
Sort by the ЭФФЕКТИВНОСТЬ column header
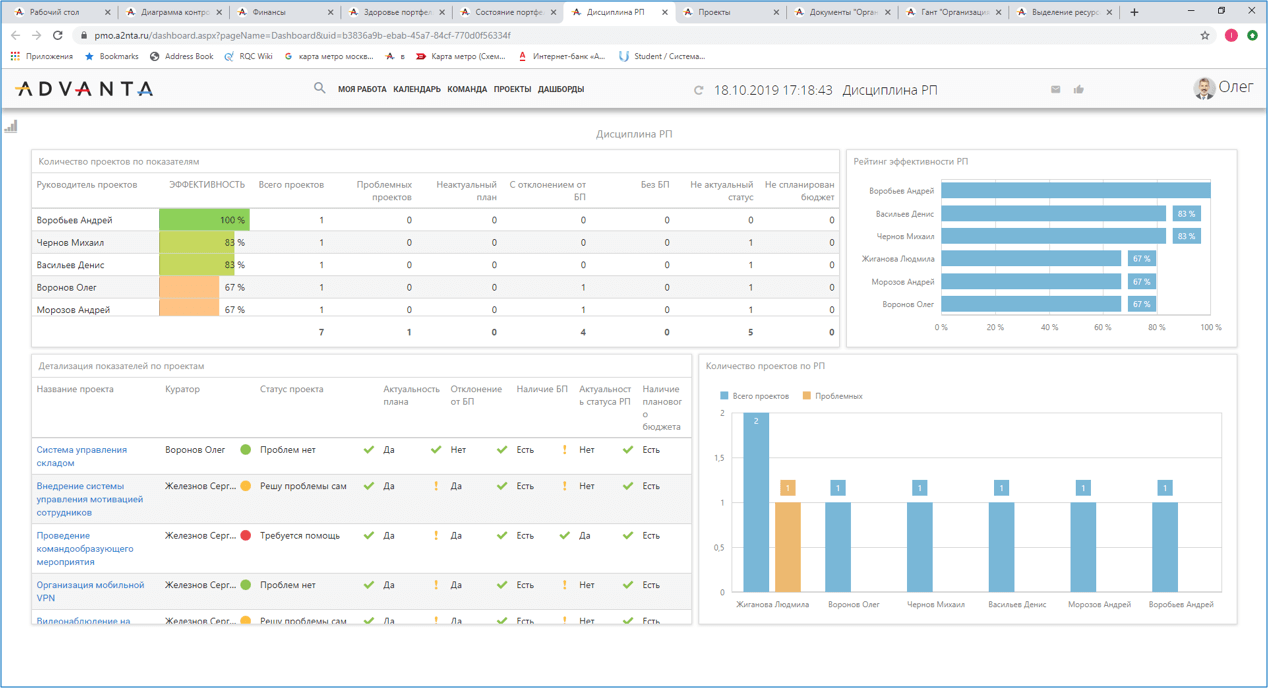click(207, 185)
